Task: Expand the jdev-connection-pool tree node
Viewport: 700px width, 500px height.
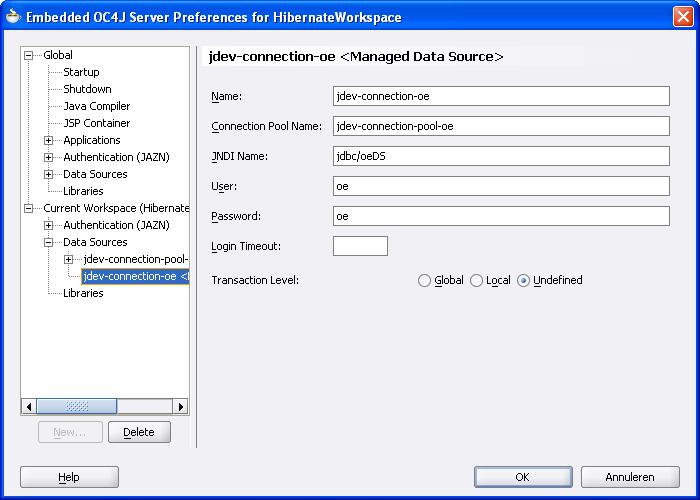Action: tap(69, 259)
